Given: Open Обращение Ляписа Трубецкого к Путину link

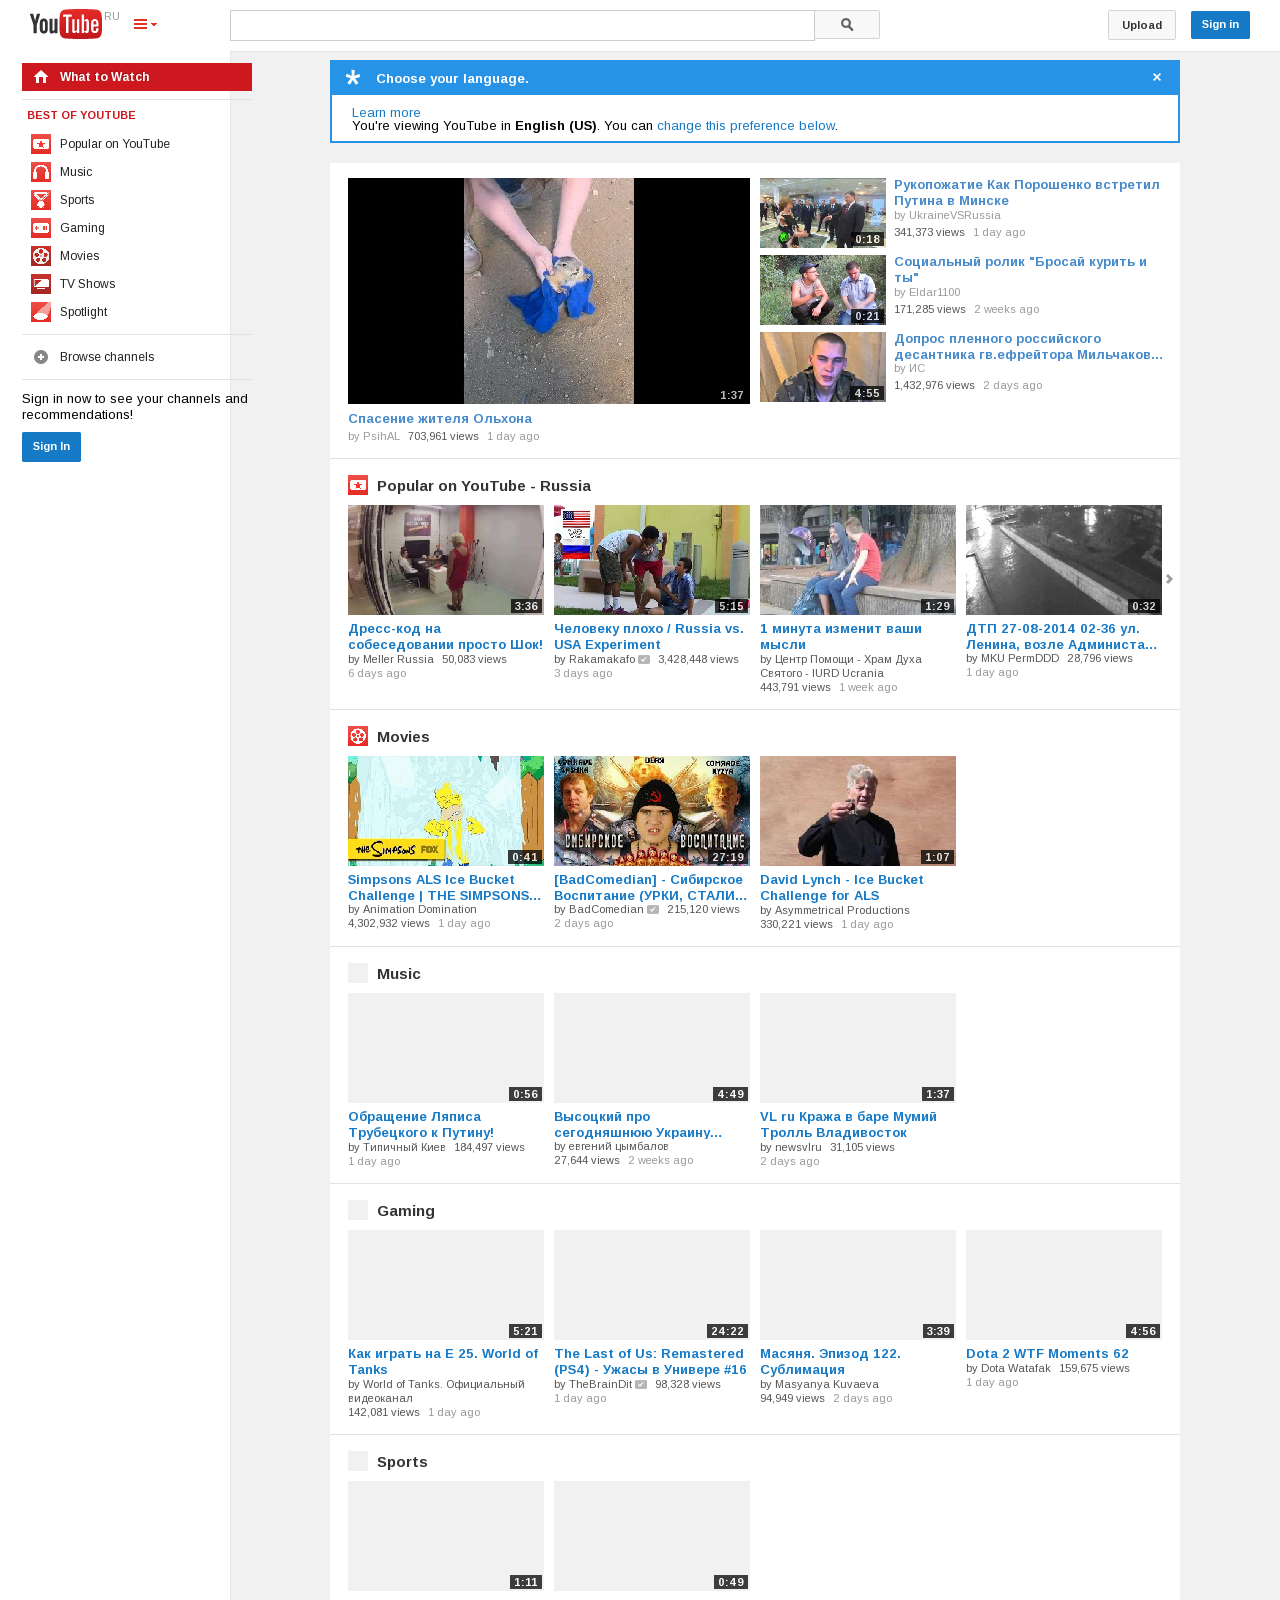Looking at the screenshot, I should click(x=421, y=1124).
